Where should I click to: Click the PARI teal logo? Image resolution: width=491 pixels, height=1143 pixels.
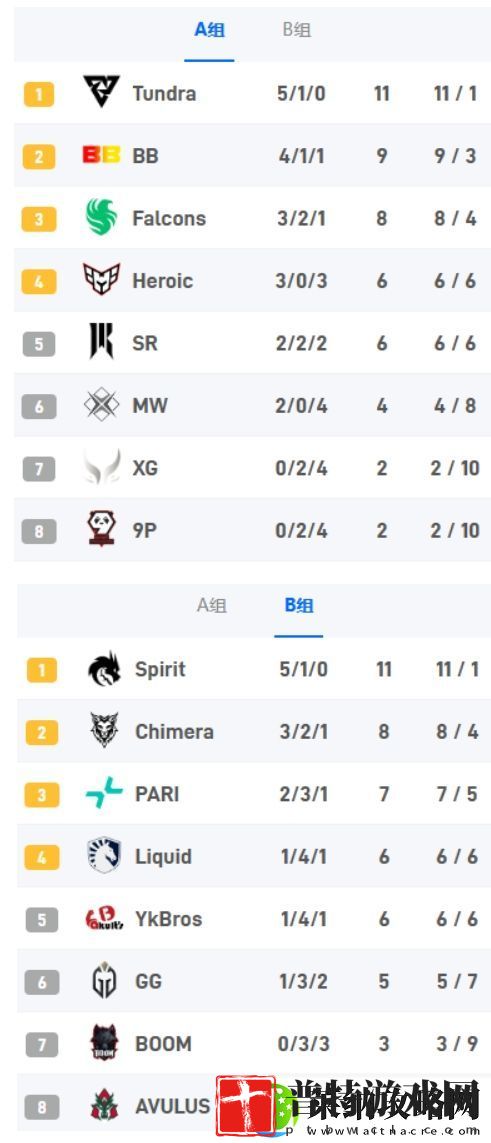(x=104, y=794)
